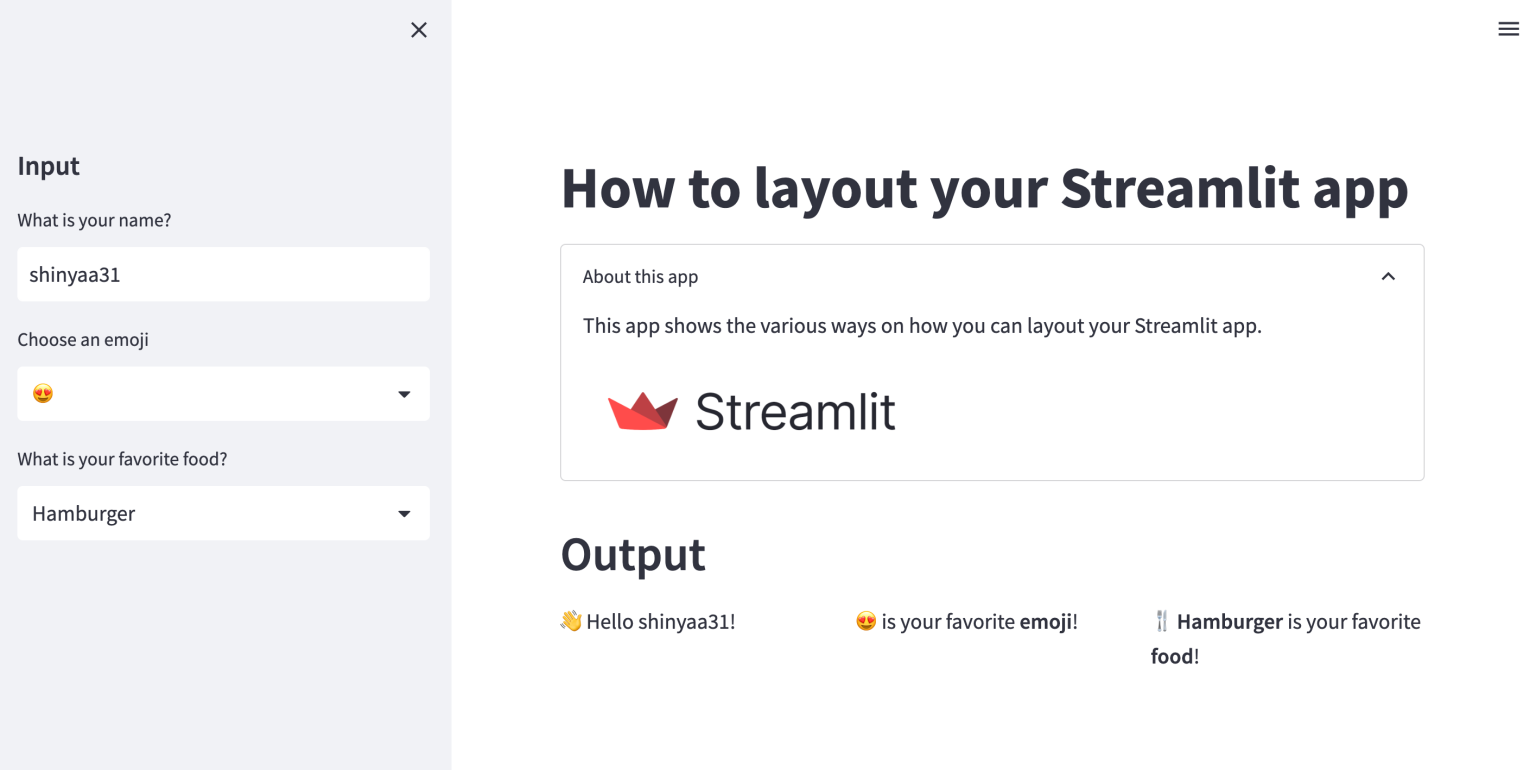Viewport: 1536px width, 770px height.
Task: Close the sidebar with the X icon
Action: click(419, 30)
